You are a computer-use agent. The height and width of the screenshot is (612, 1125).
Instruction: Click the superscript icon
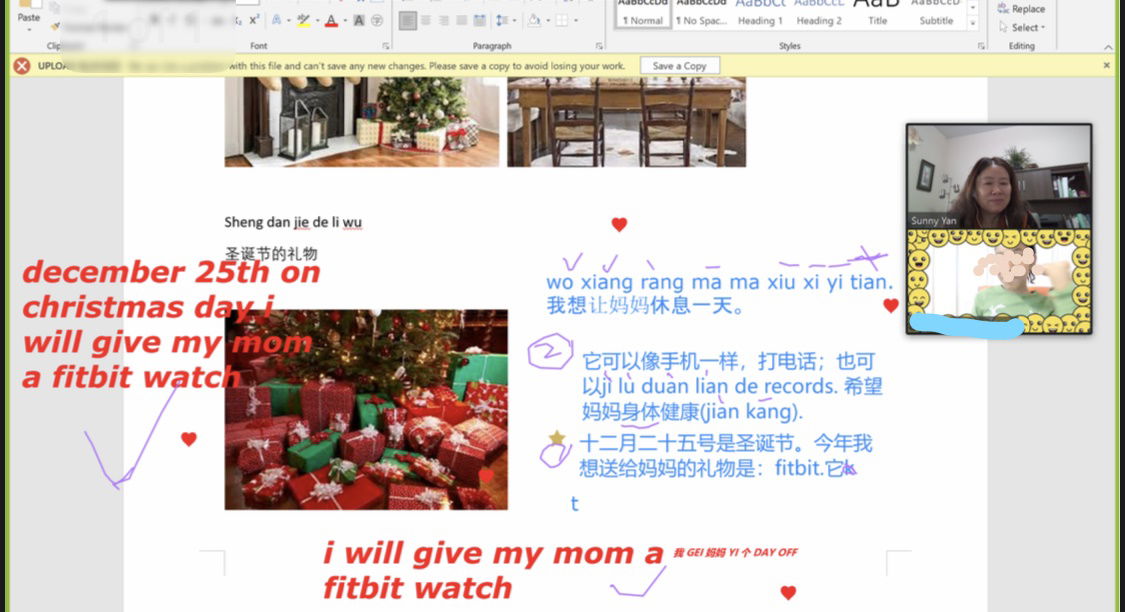coord(254,20)
